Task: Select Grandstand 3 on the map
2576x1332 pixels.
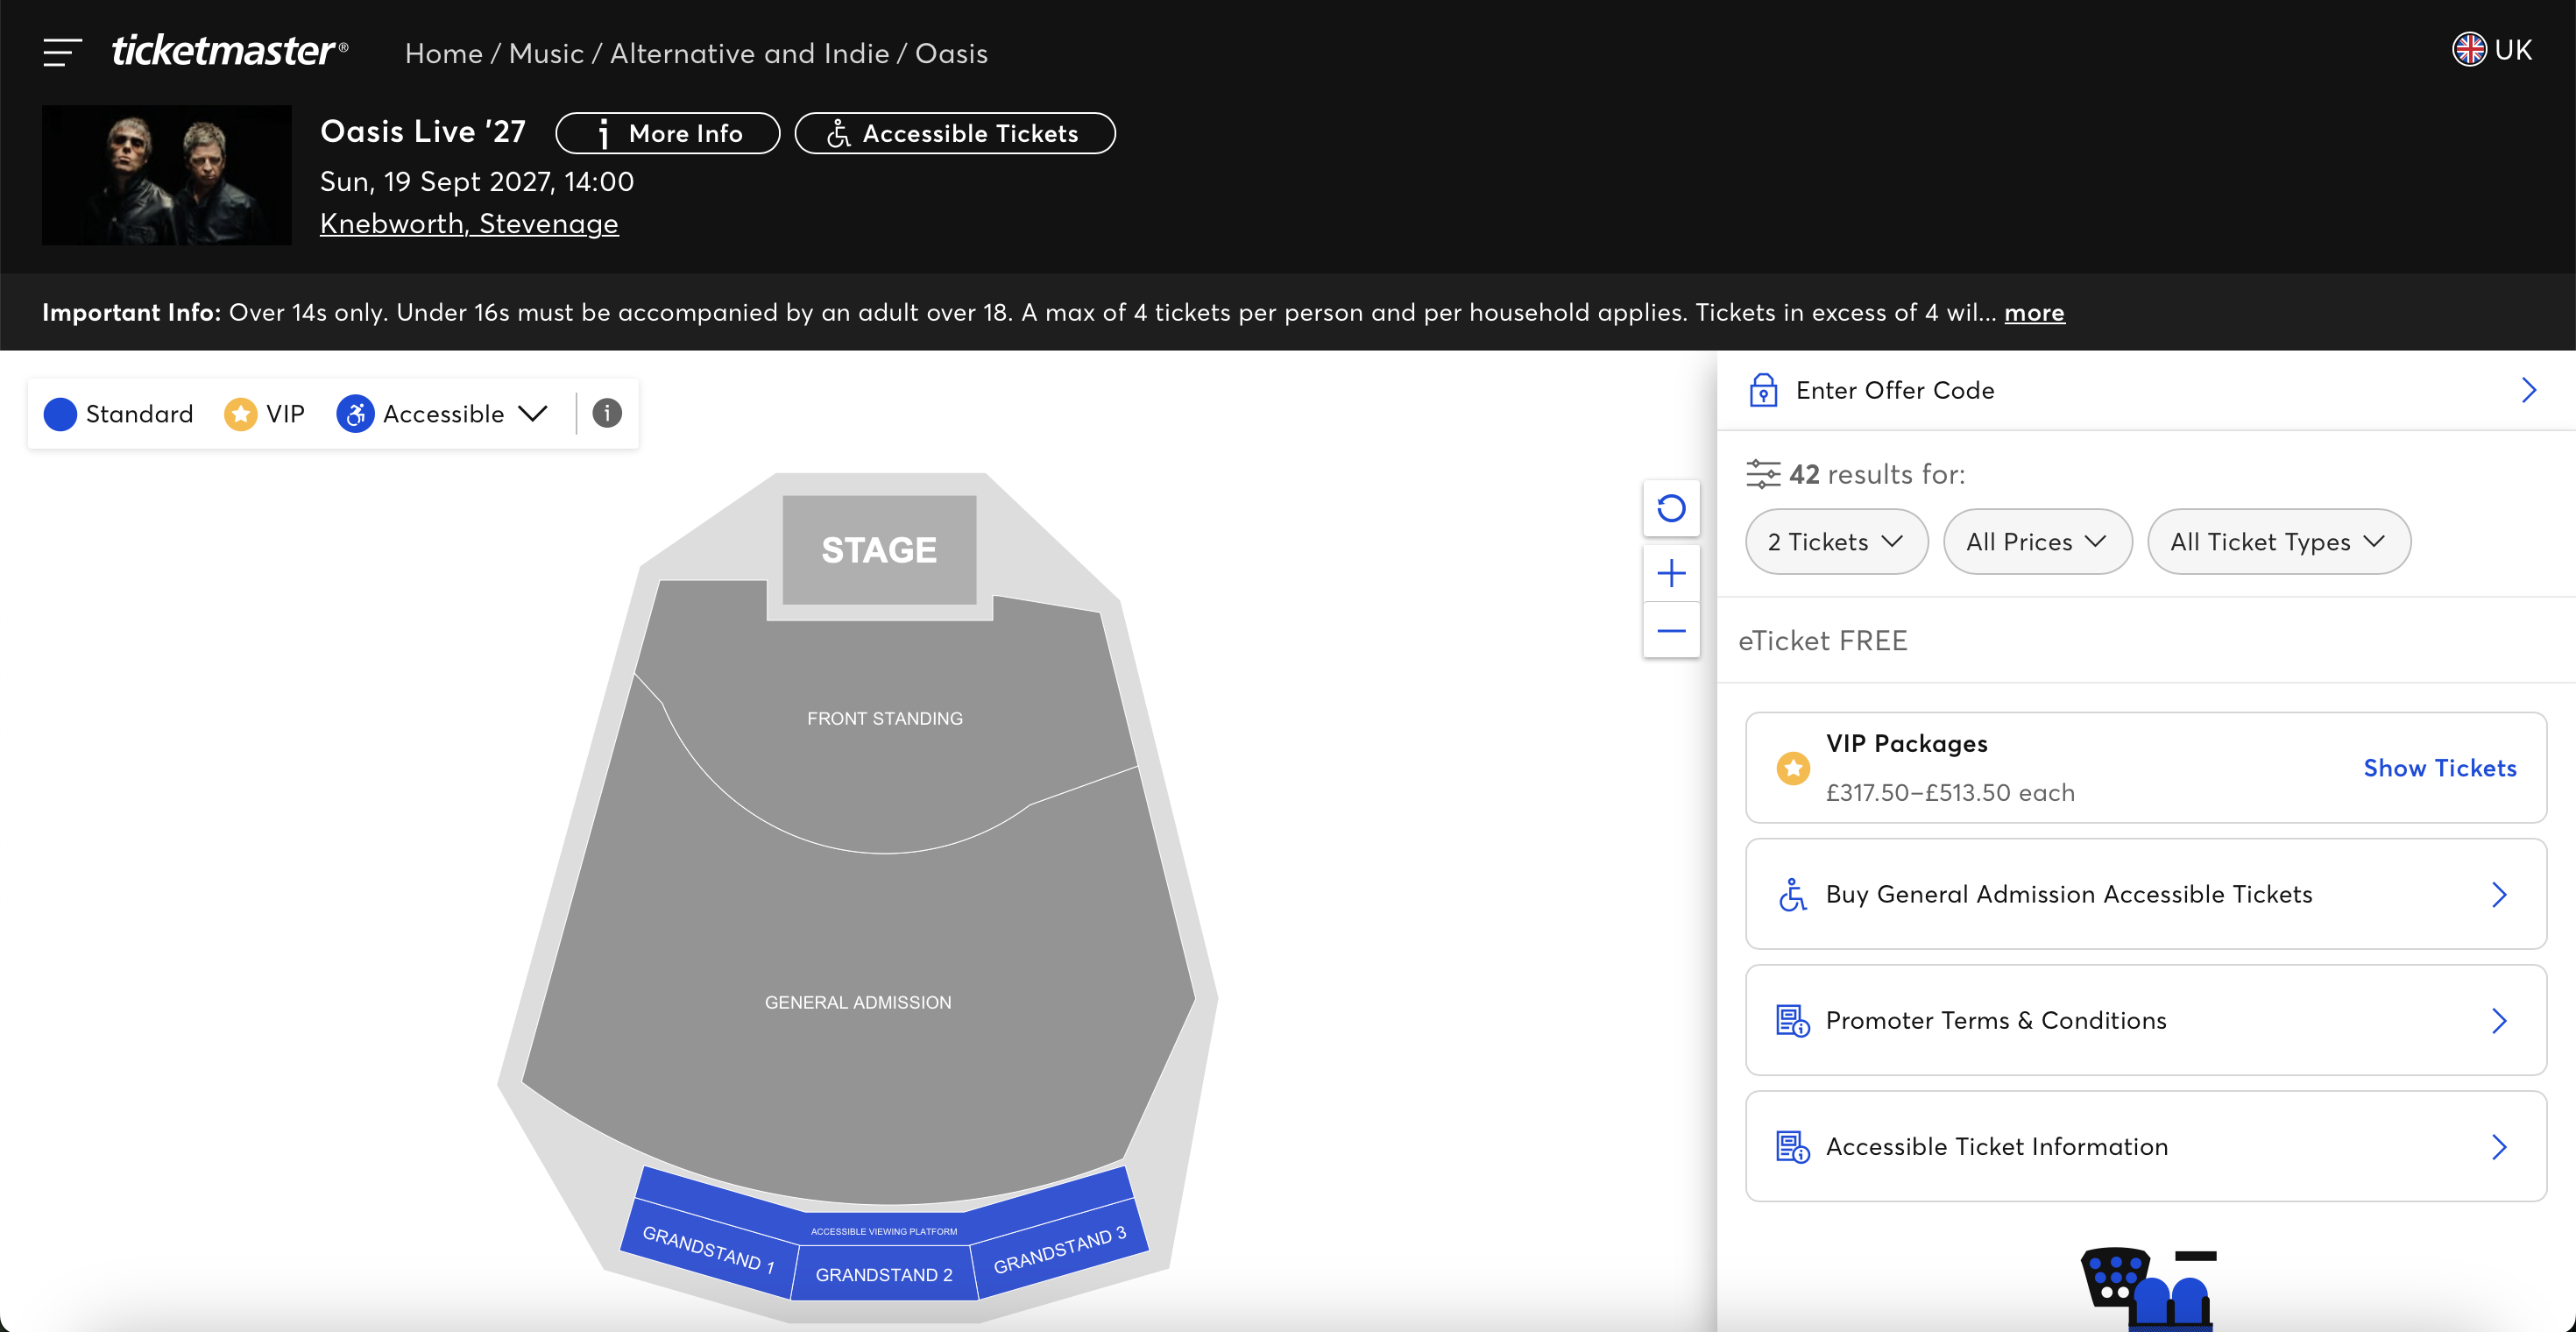Action: point(1060,1249)
